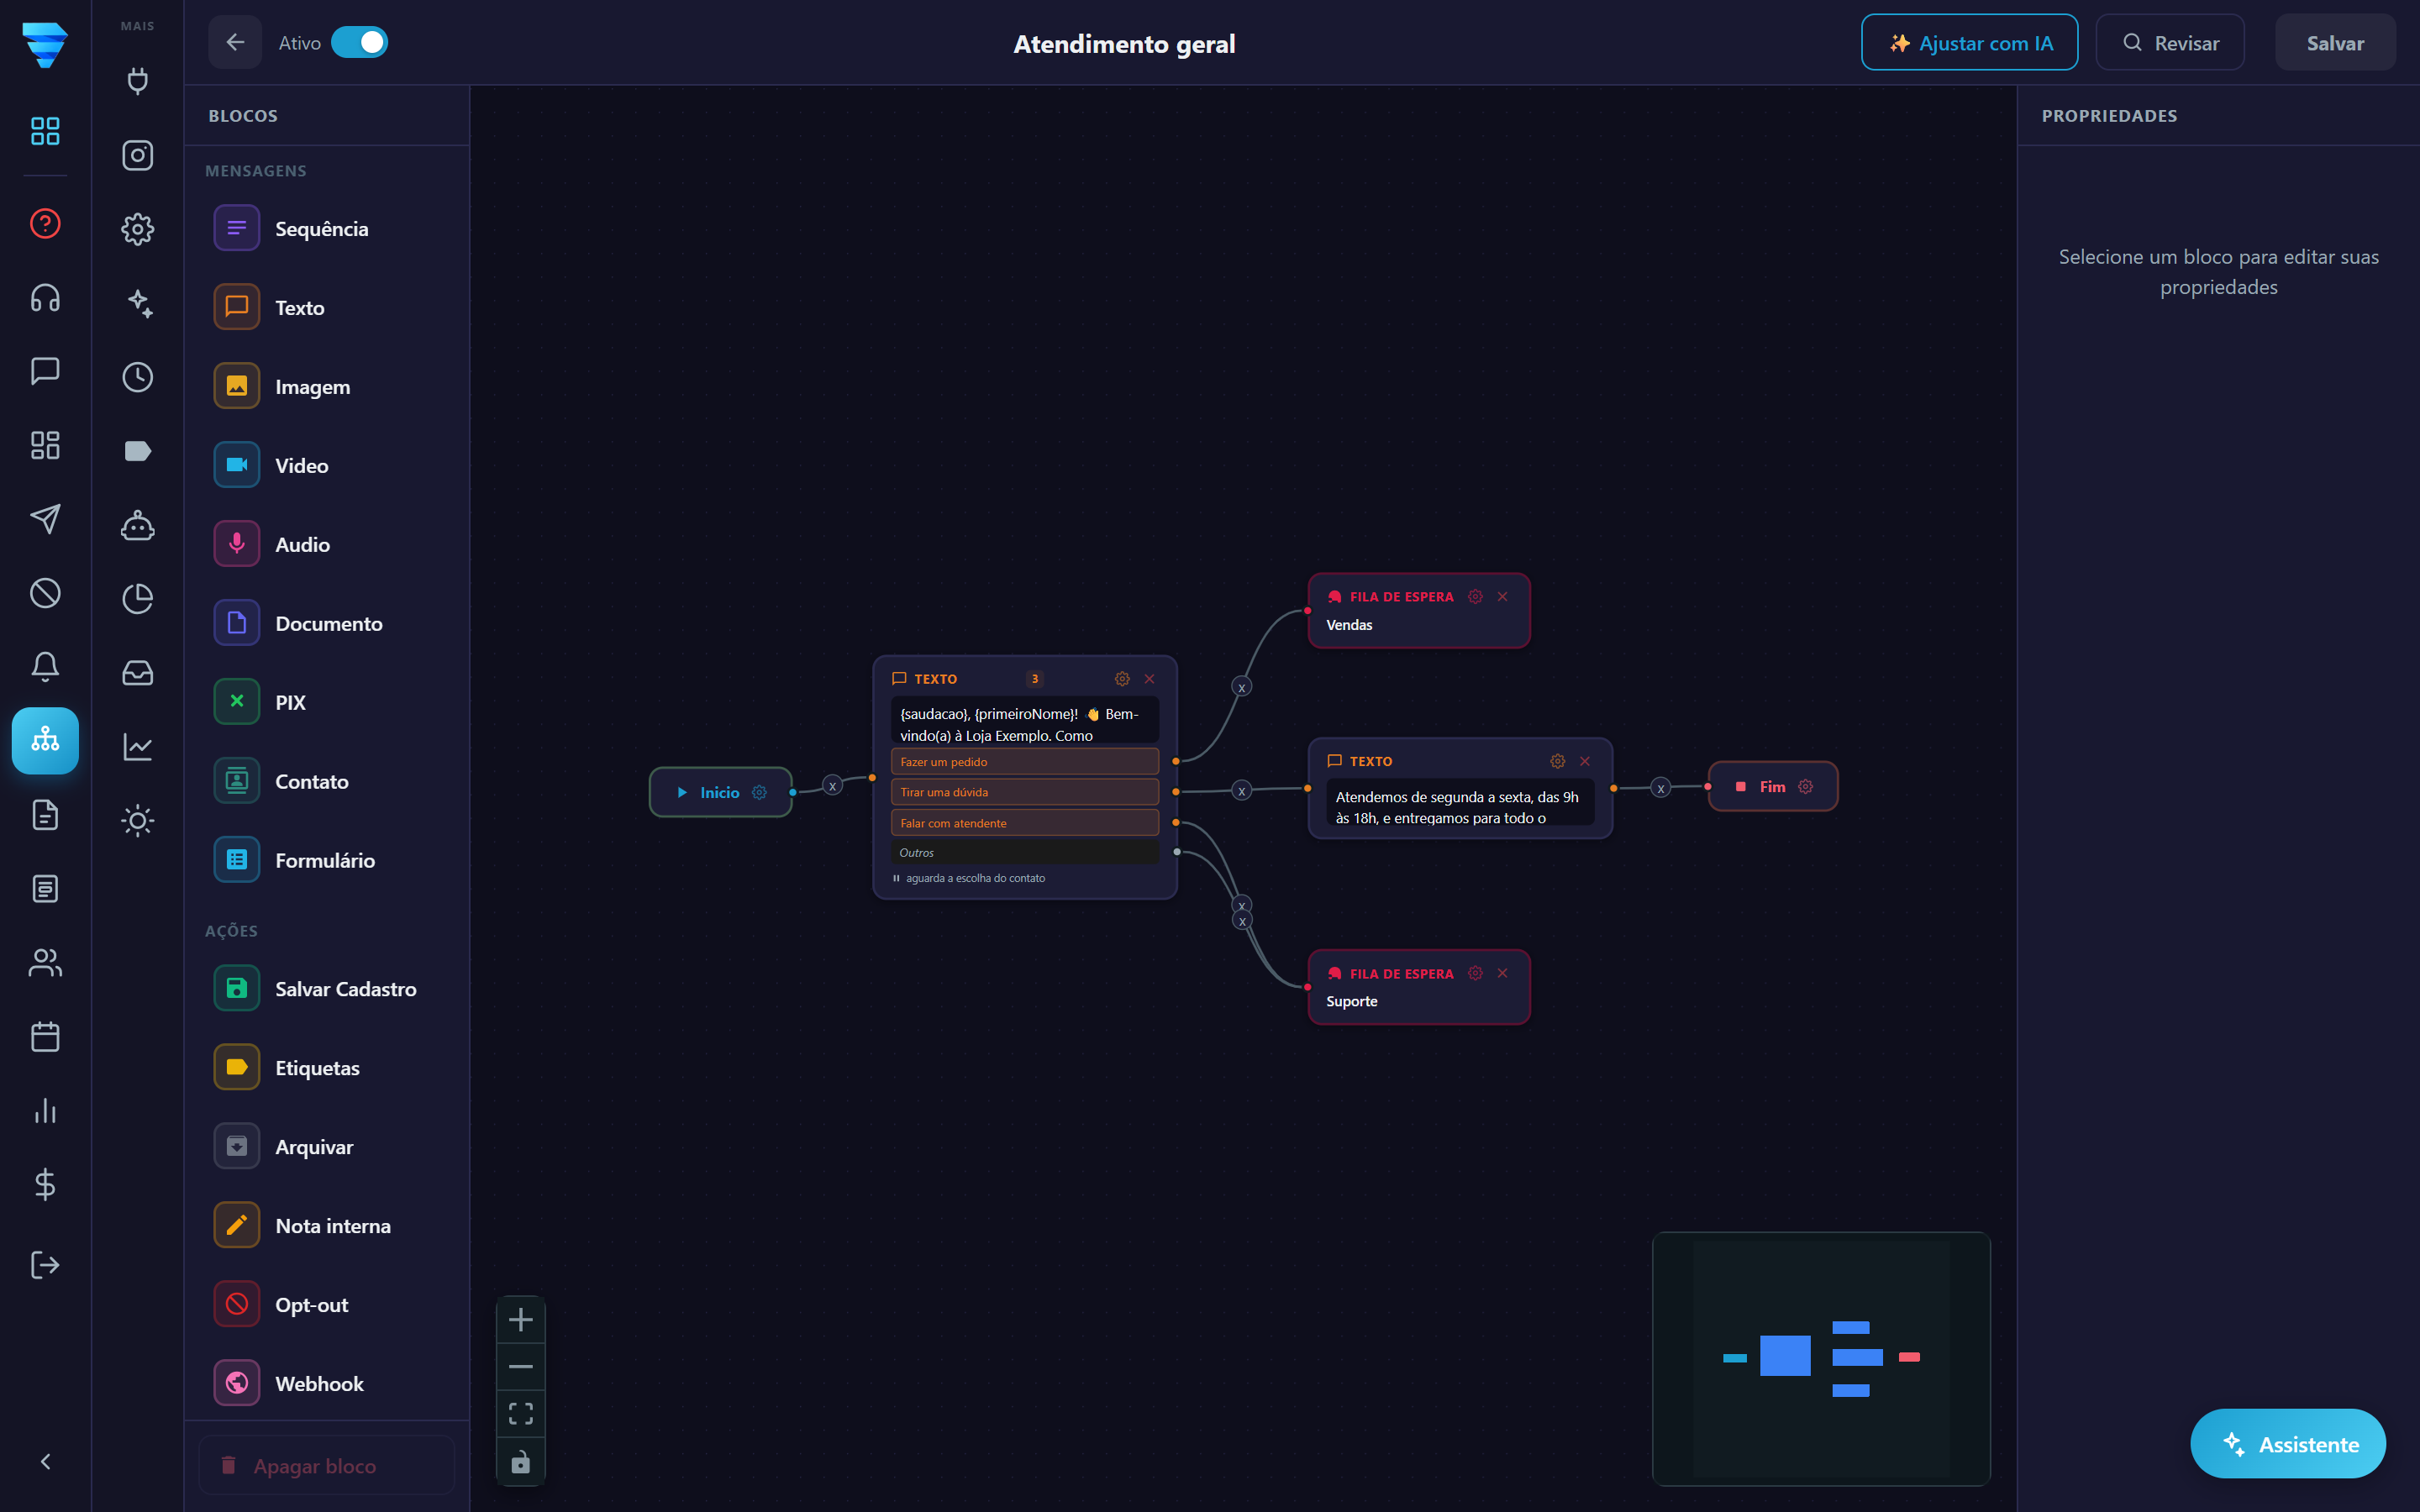
Task: Open the help question-mark icon
Action: [45, 223]
